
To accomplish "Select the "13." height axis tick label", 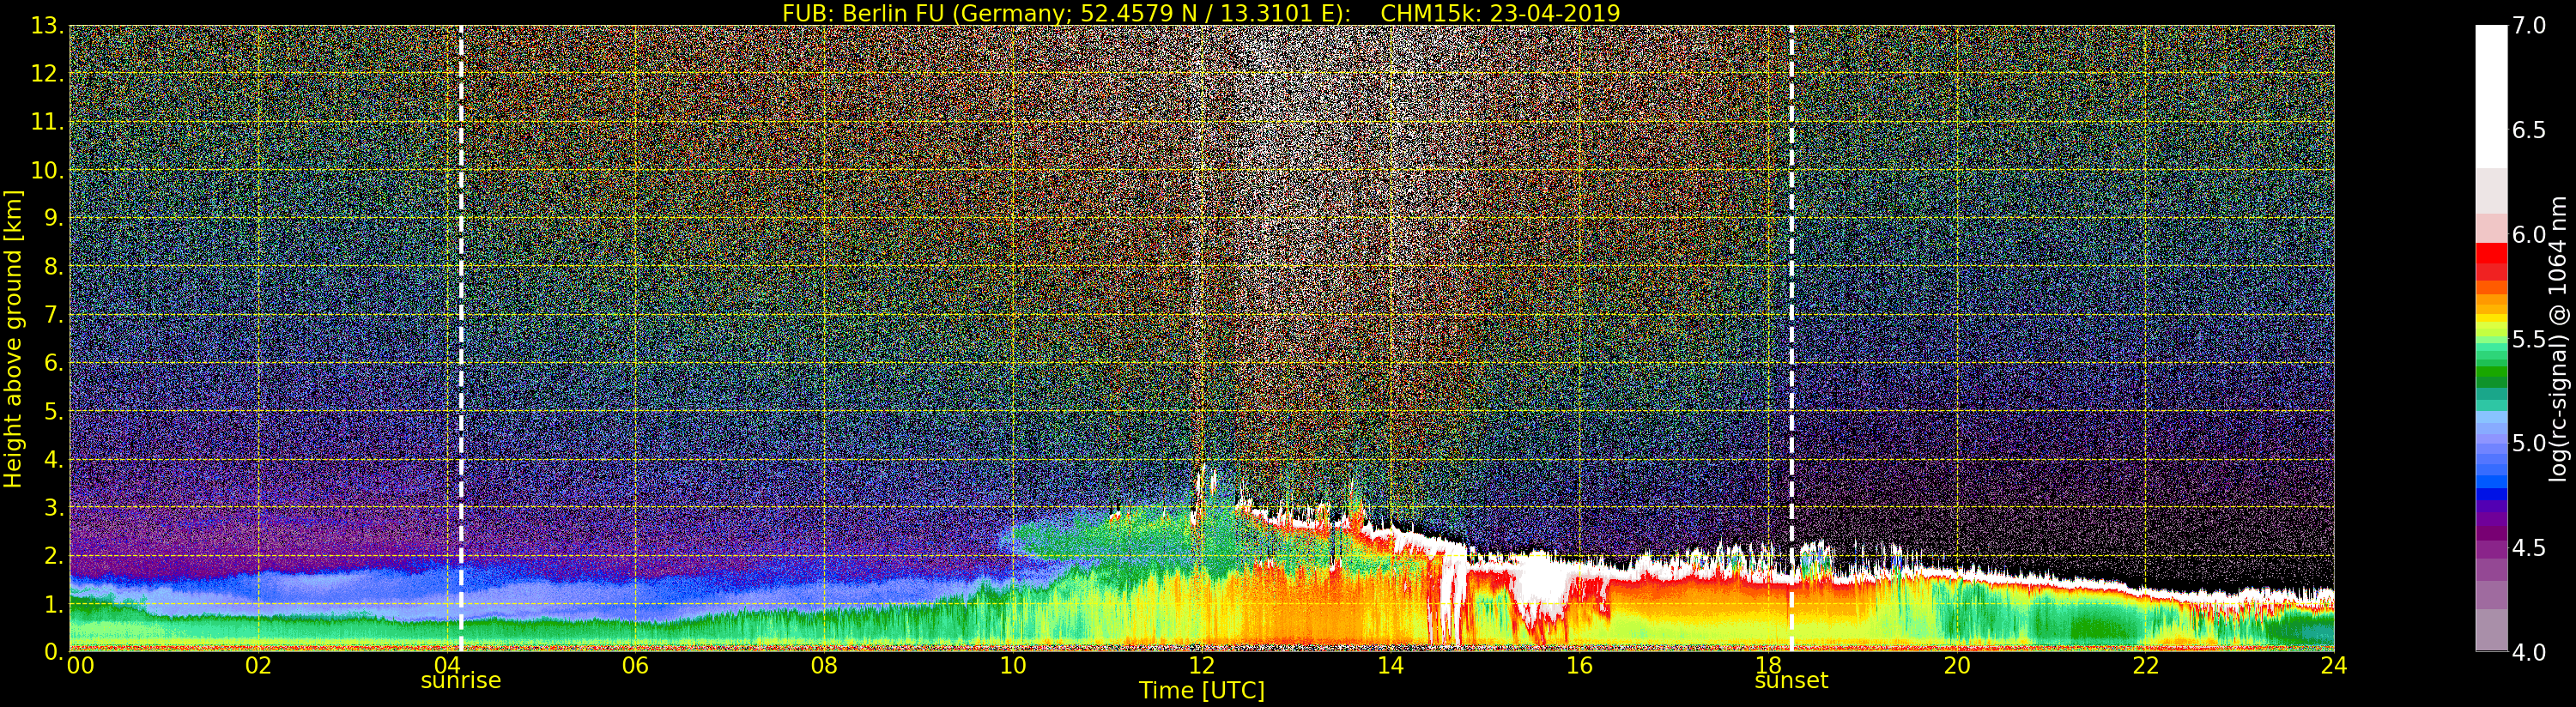I will pyautogui.click(x=47, y=26).
